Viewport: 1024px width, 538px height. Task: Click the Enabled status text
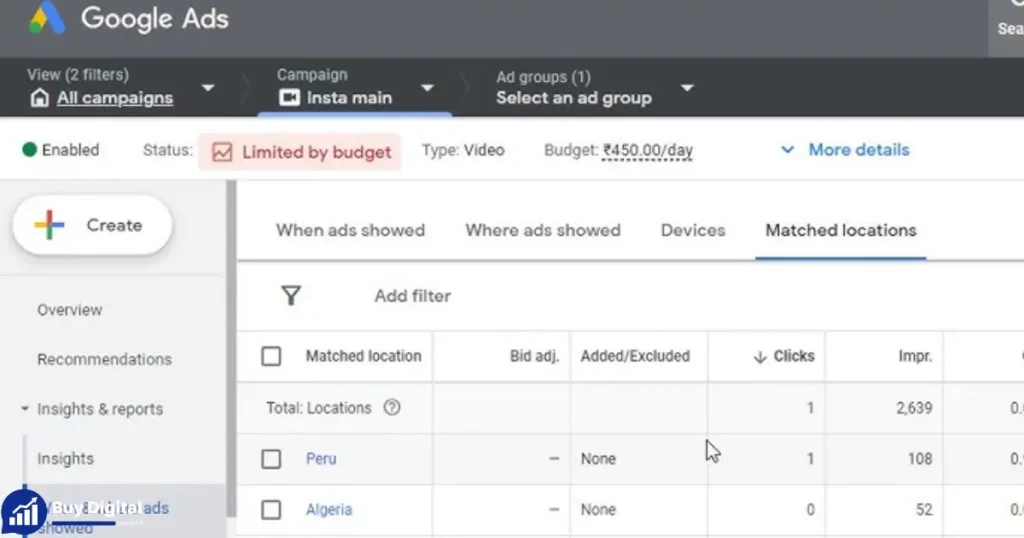click(x=71, y=150)
